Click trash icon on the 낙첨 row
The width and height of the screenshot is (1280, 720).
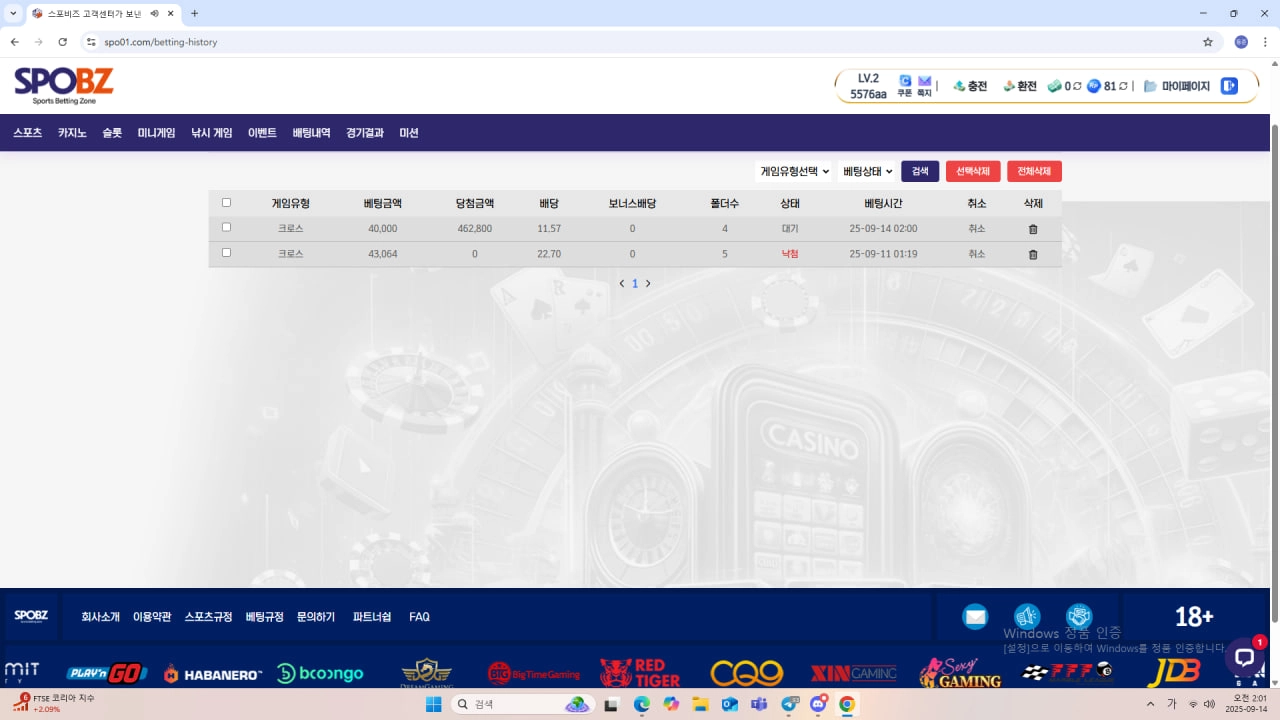[1033, 254]
